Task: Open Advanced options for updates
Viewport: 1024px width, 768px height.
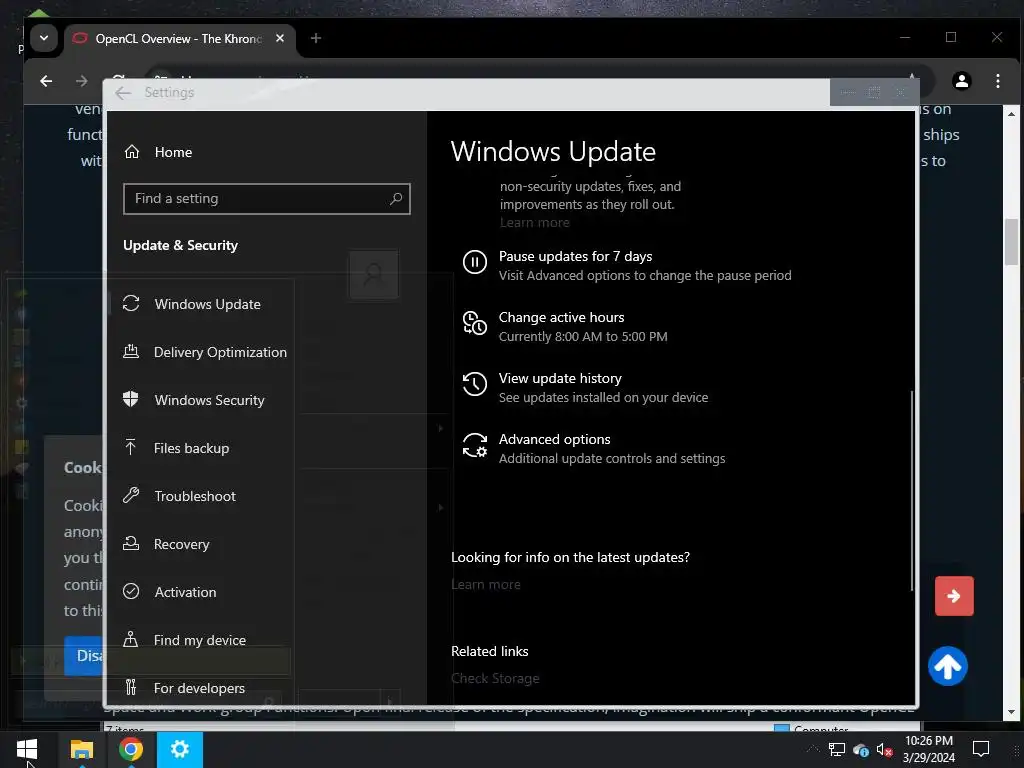Action: pyautogui.click(x=554, y=440)
